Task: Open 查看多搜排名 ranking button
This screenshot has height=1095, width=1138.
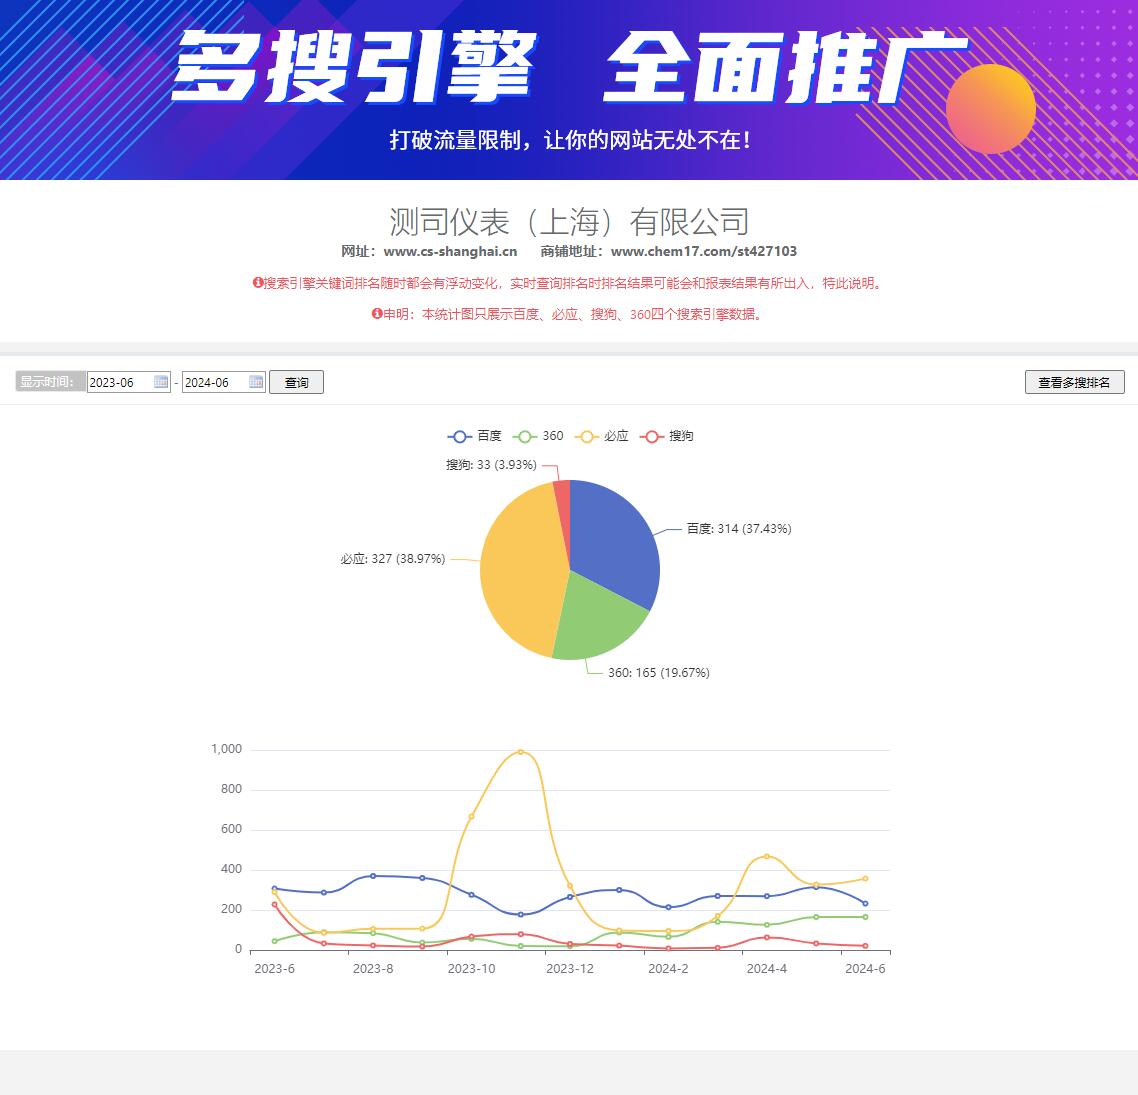Action: [1074, 382]
